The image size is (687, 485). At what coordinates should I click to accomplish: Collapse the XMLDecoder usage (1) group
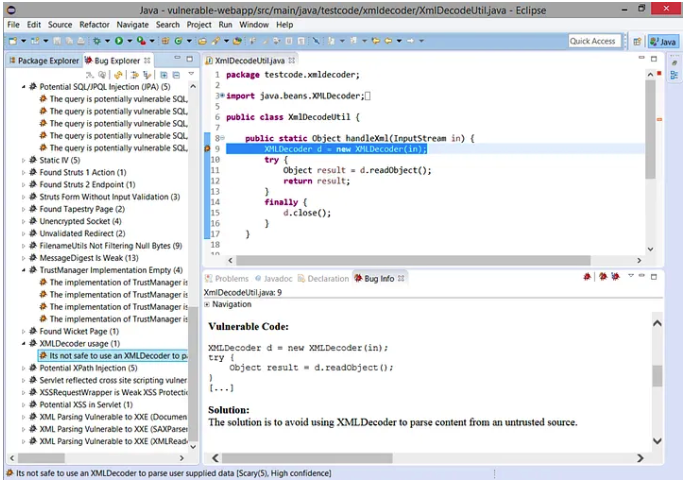pos(24,343)
